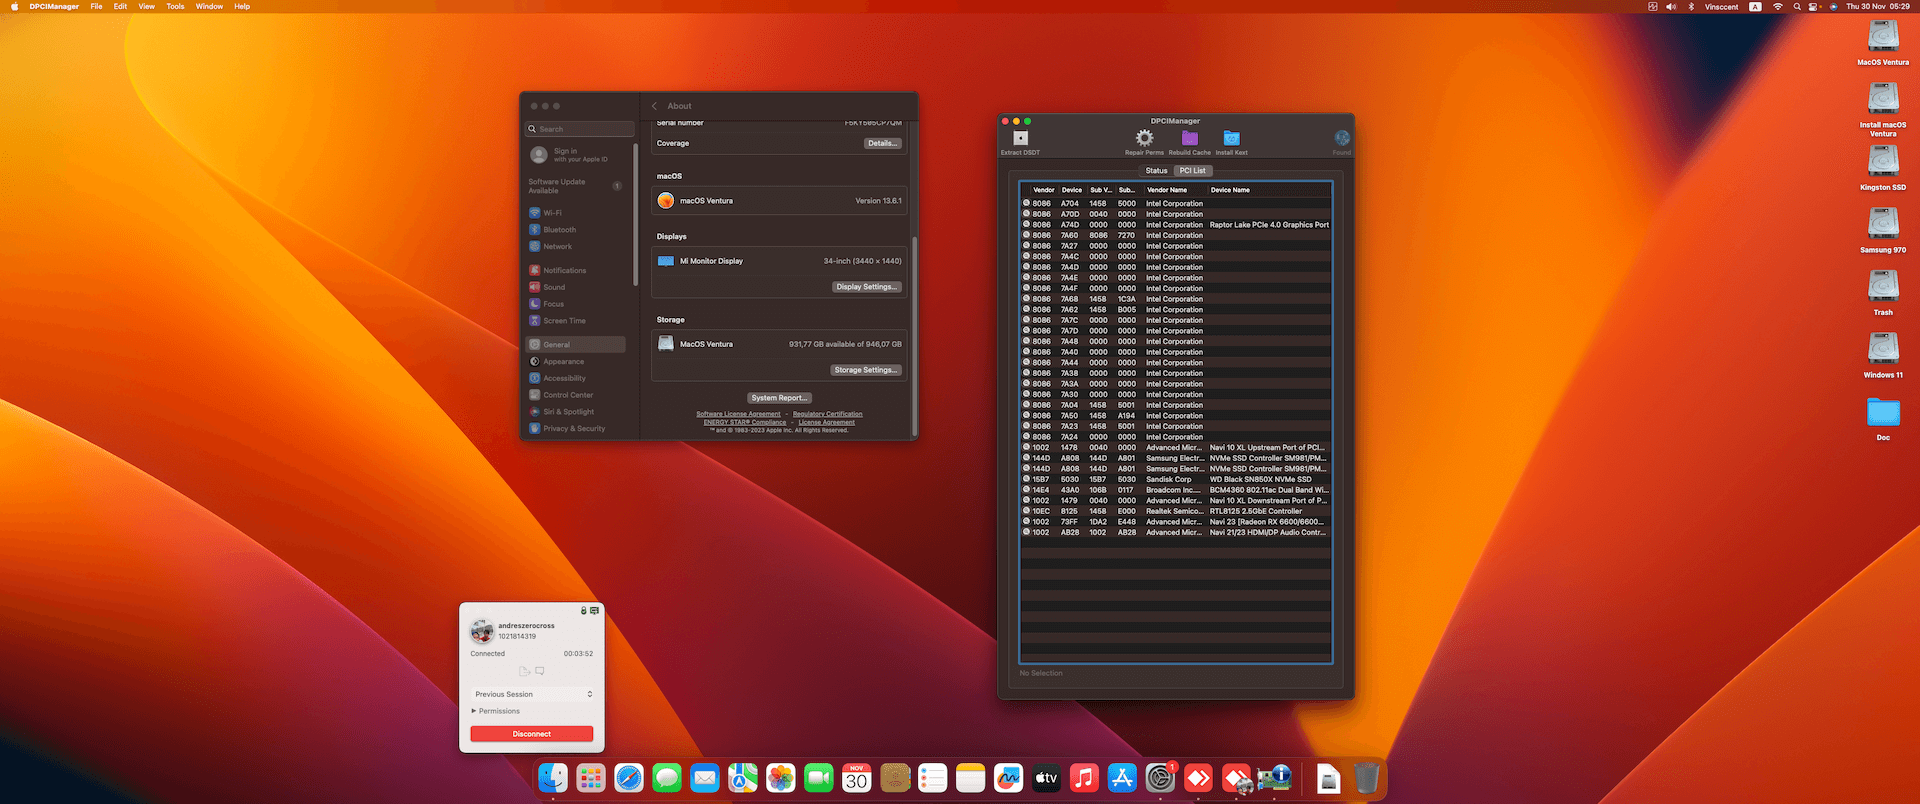Click the Device Name column header

(x=1268, y=190)
